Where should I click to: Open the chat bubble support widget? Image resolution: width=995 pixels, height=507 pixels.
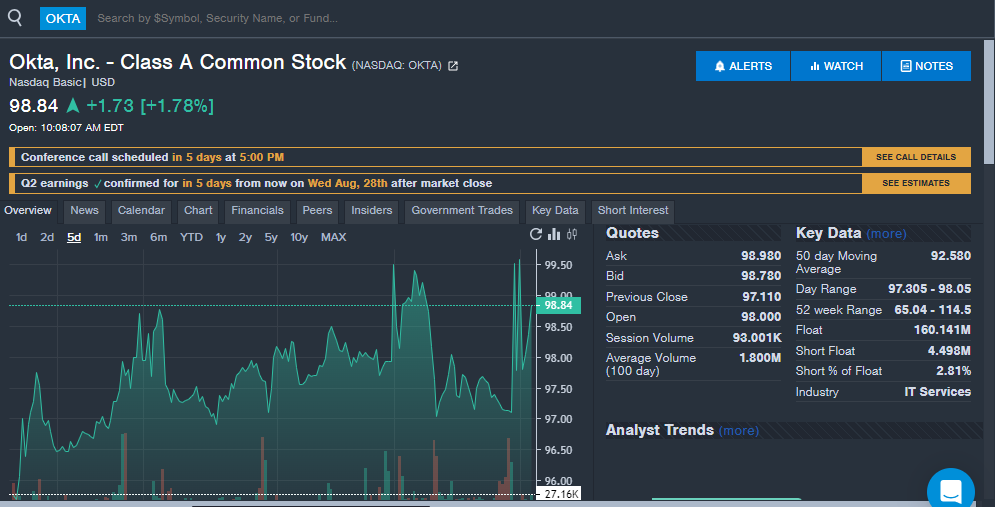(951, 490)
